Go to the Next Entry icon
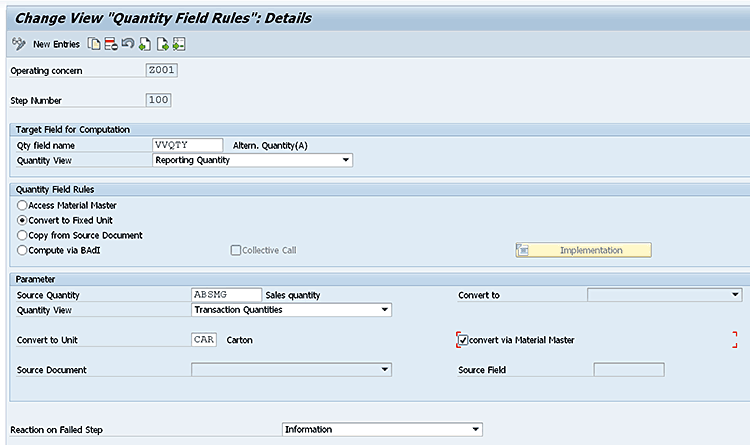The width and height of the screenshot is (750, 445). coord(162,44)
